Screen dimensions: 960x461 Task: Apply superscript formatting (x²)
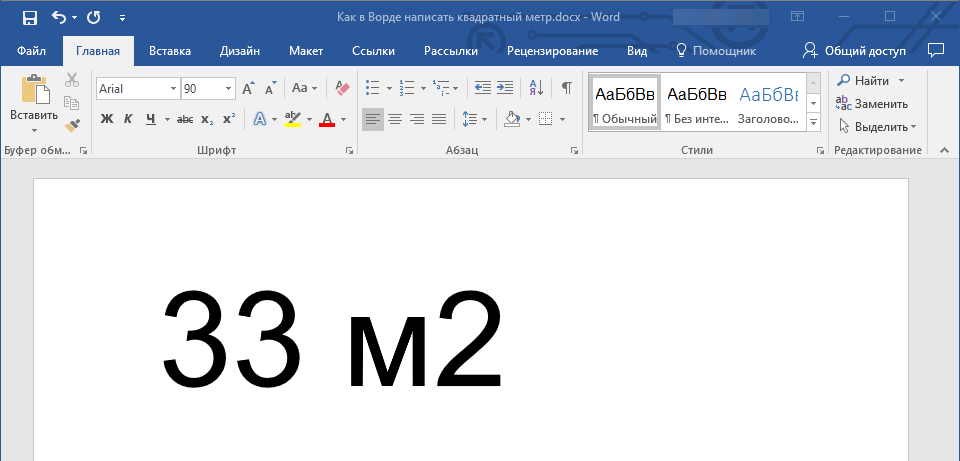click(x=229, y=119)
